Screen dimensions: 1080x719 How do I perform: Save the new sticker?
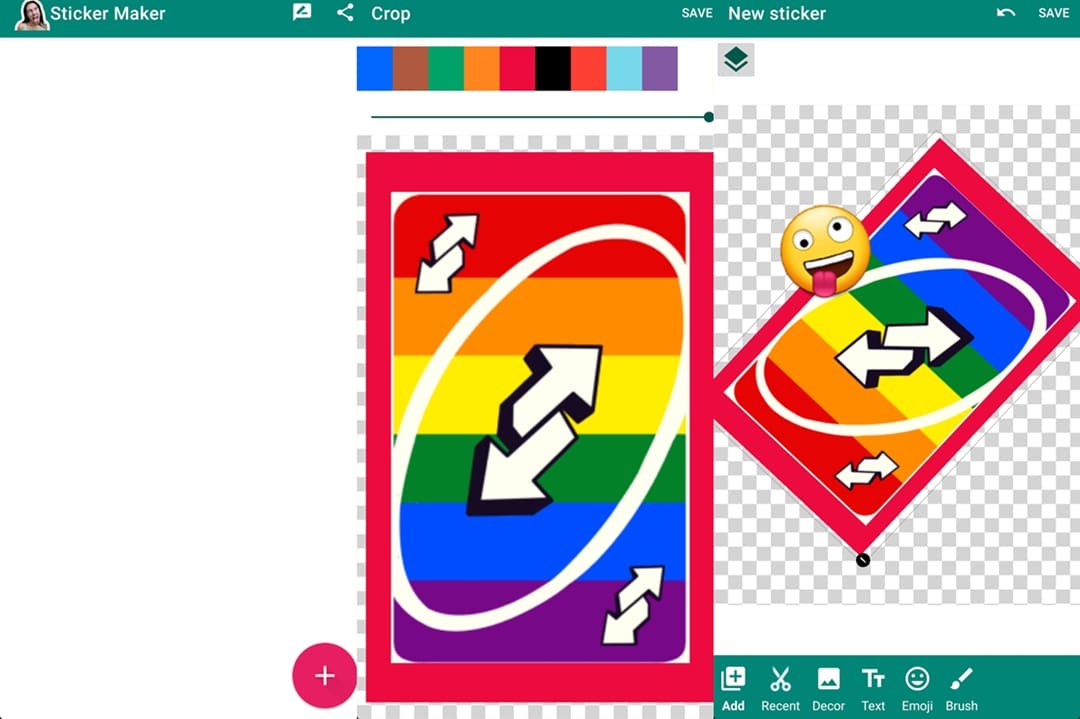pos(1053,13)
